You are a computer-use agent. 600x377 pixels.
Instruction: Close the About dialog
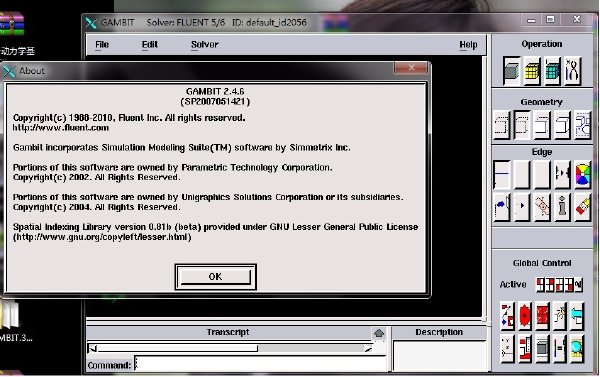[x=411, y=68]
